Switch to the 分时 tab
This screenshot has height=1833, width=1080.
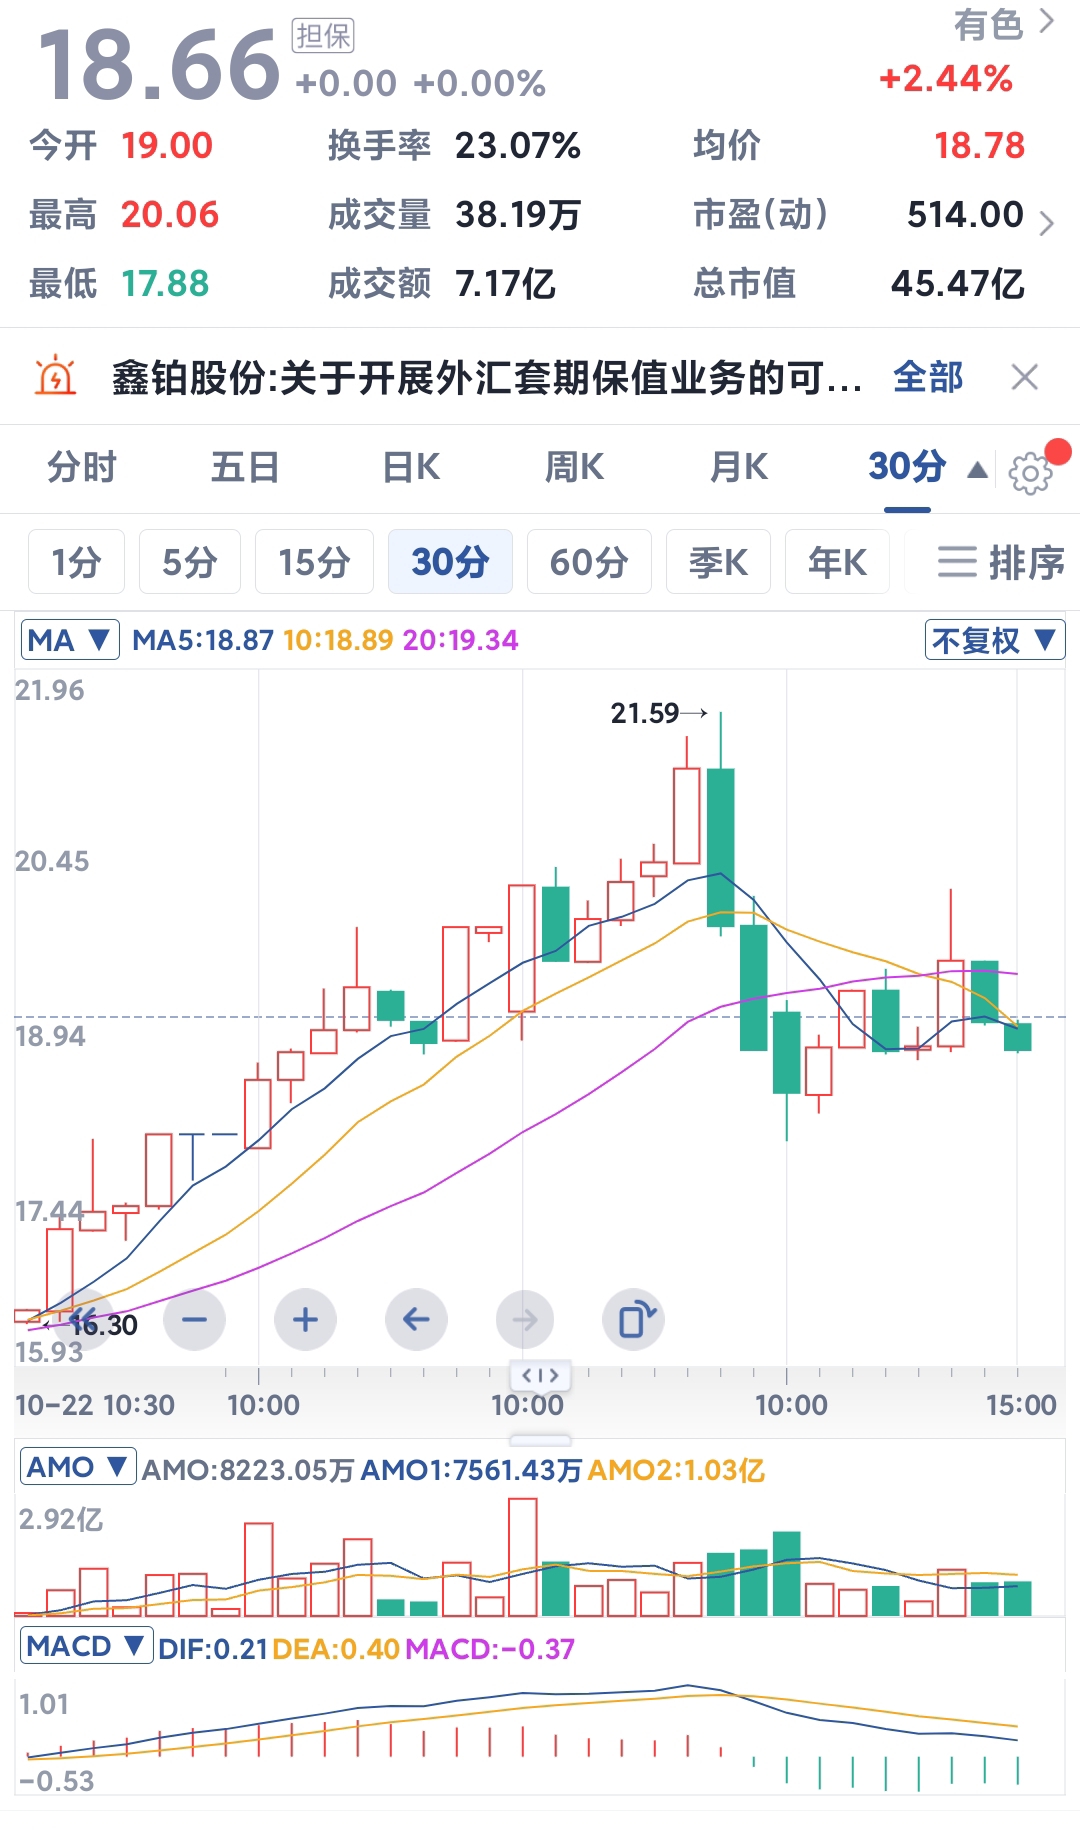[82, 467]
